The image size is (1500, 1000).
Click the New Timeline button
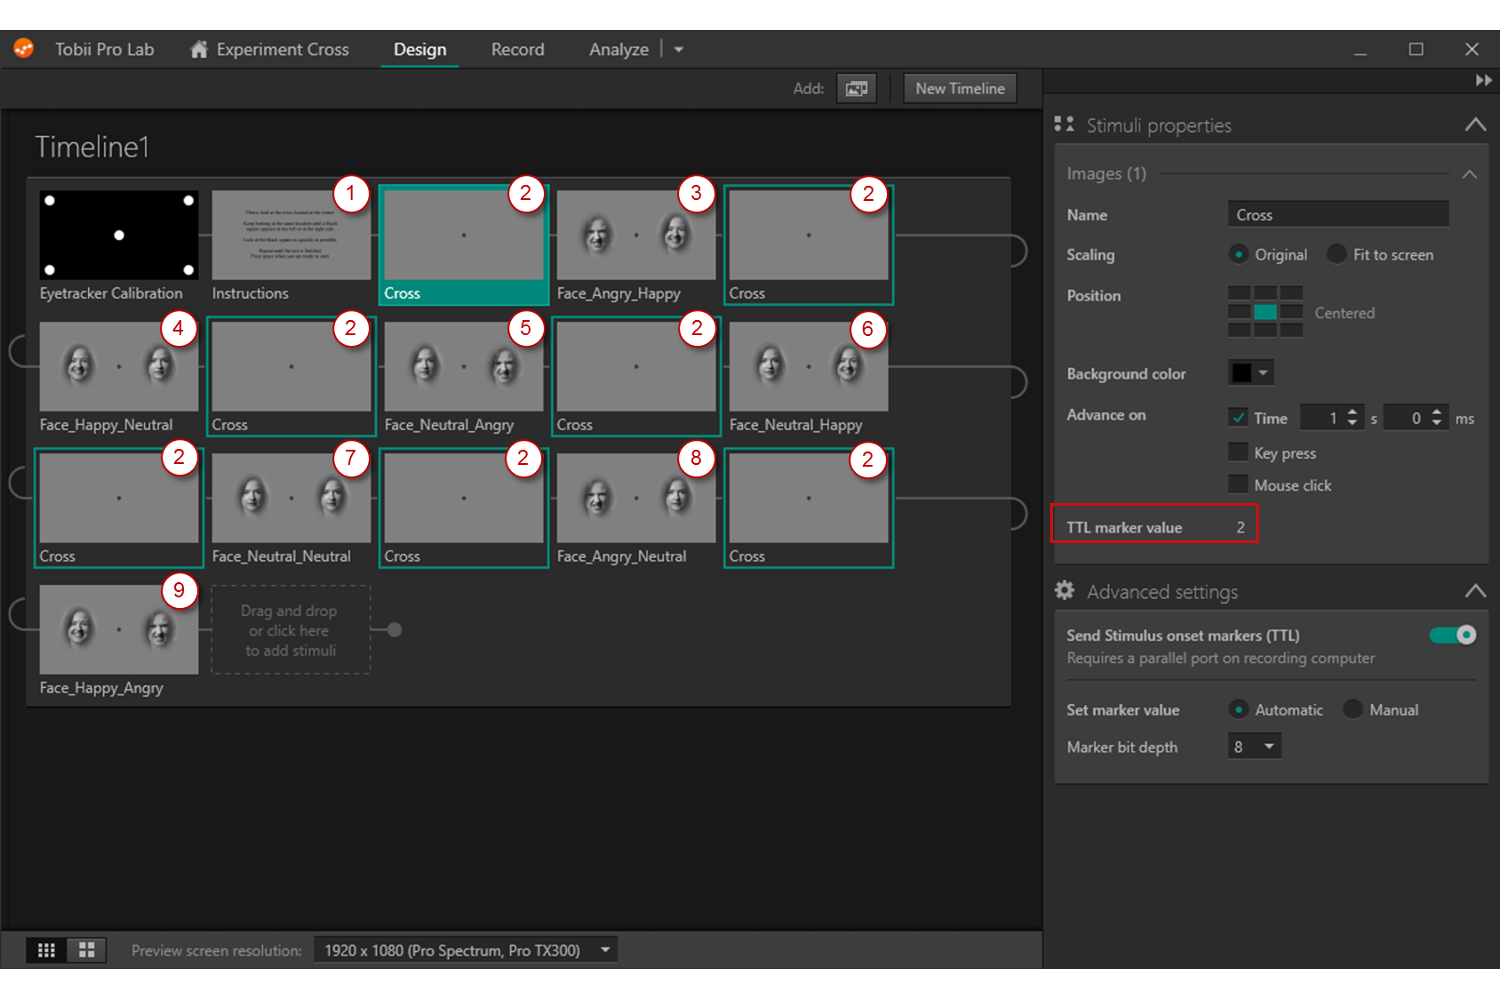coord(960,89)
